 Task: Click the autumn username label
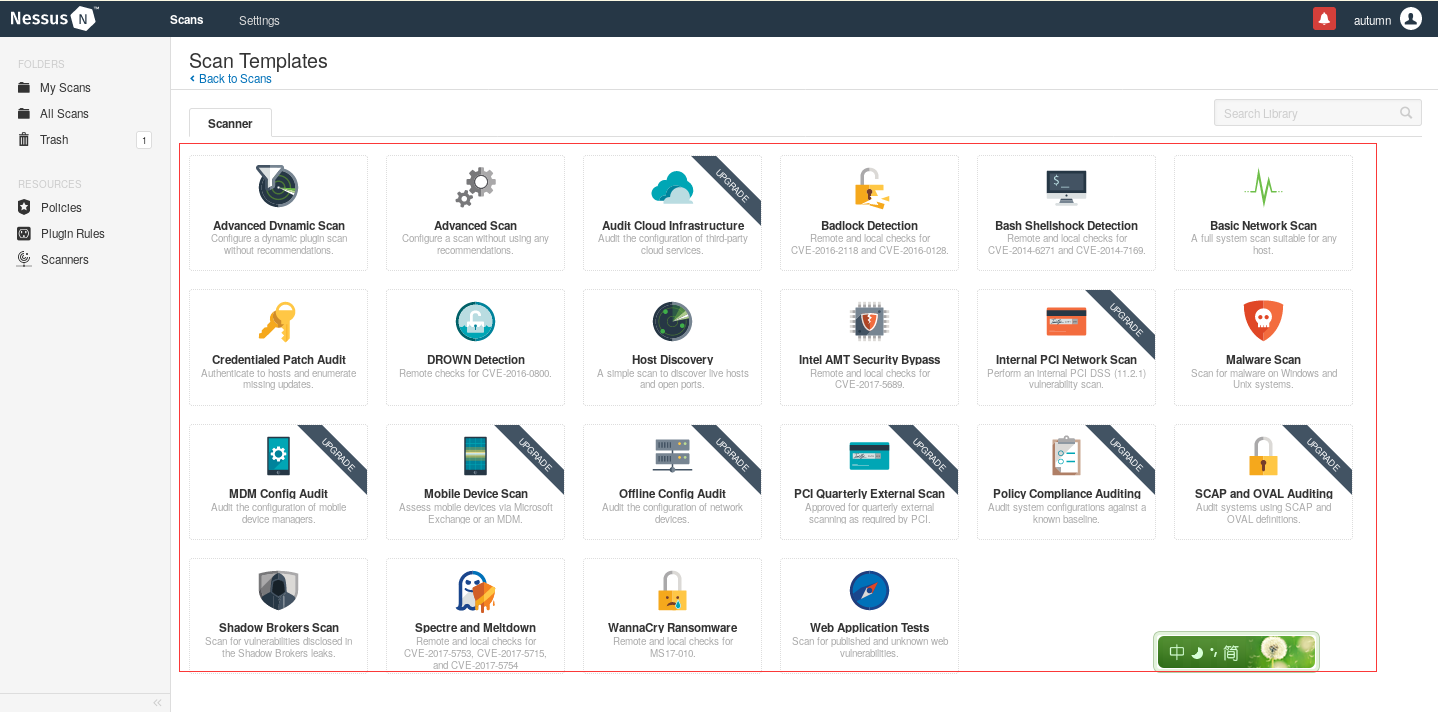pyautogui.click(x=1372, y=21)
